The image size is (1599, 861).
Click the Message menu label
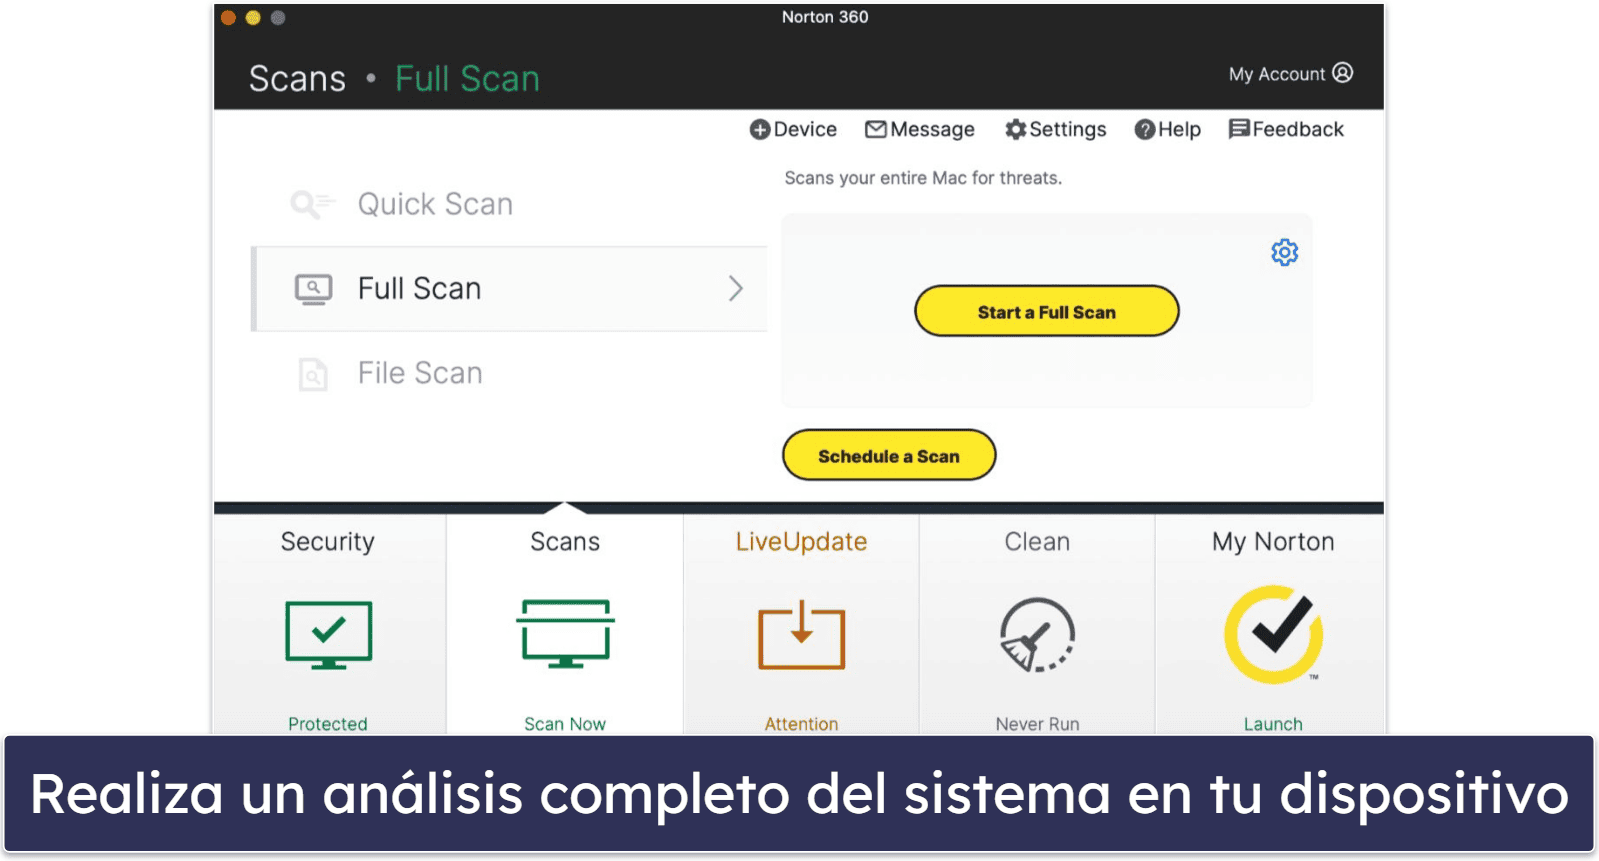tap(932, 130)
